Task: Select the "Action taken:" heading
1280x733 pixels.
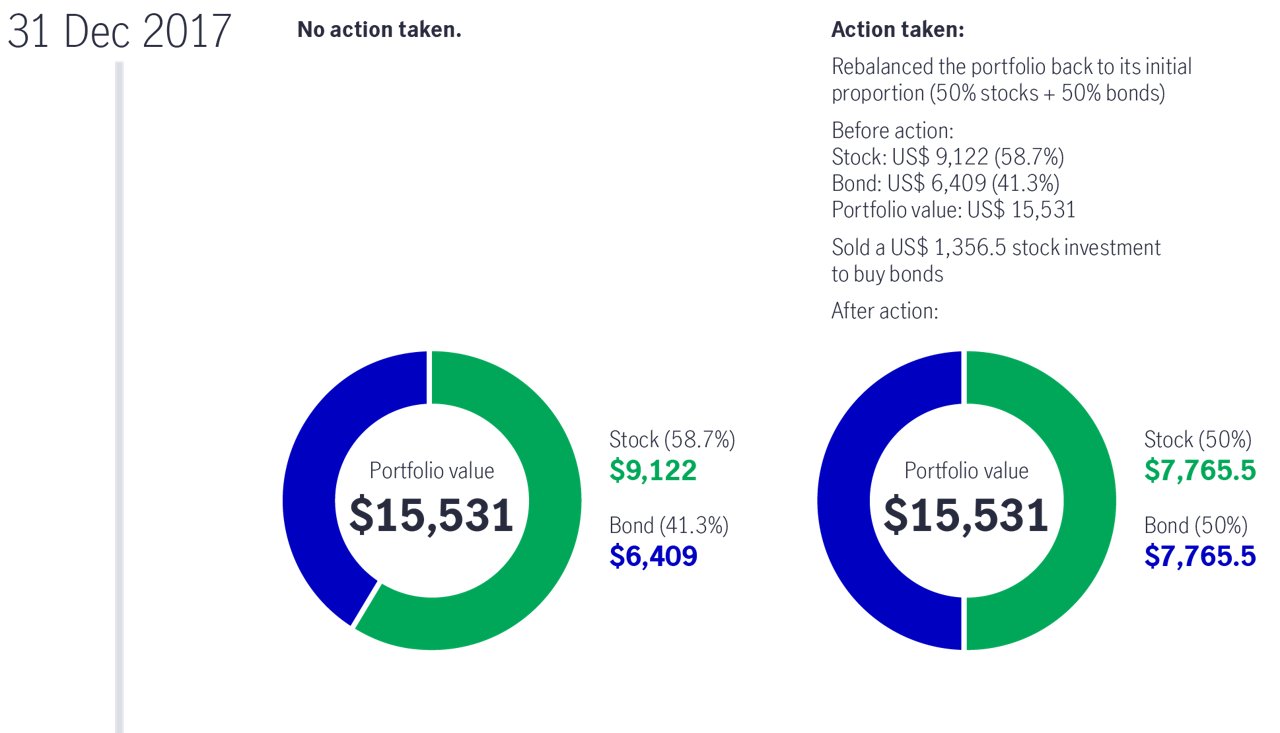Action: click(x=897, y=30)
